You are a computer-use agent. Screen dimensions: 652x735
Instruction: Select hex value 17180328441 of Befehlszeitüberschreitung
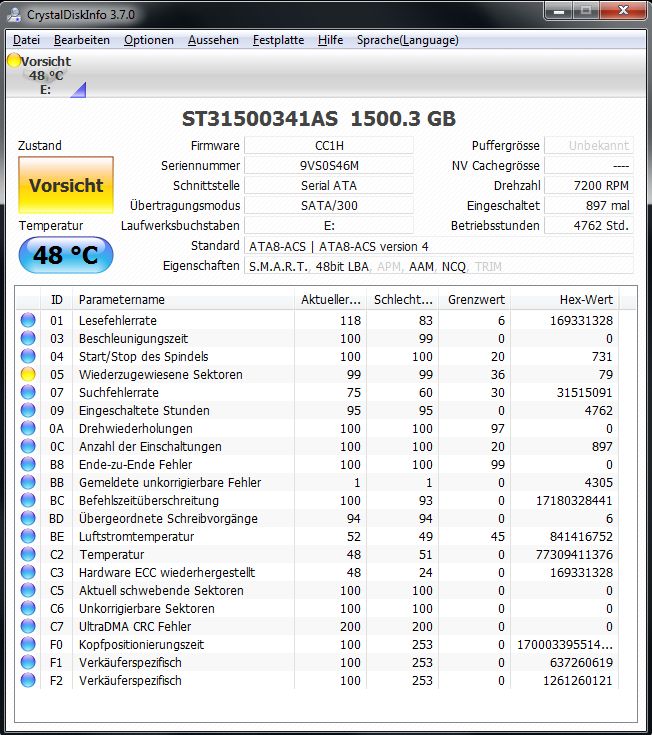click(574, 501)
